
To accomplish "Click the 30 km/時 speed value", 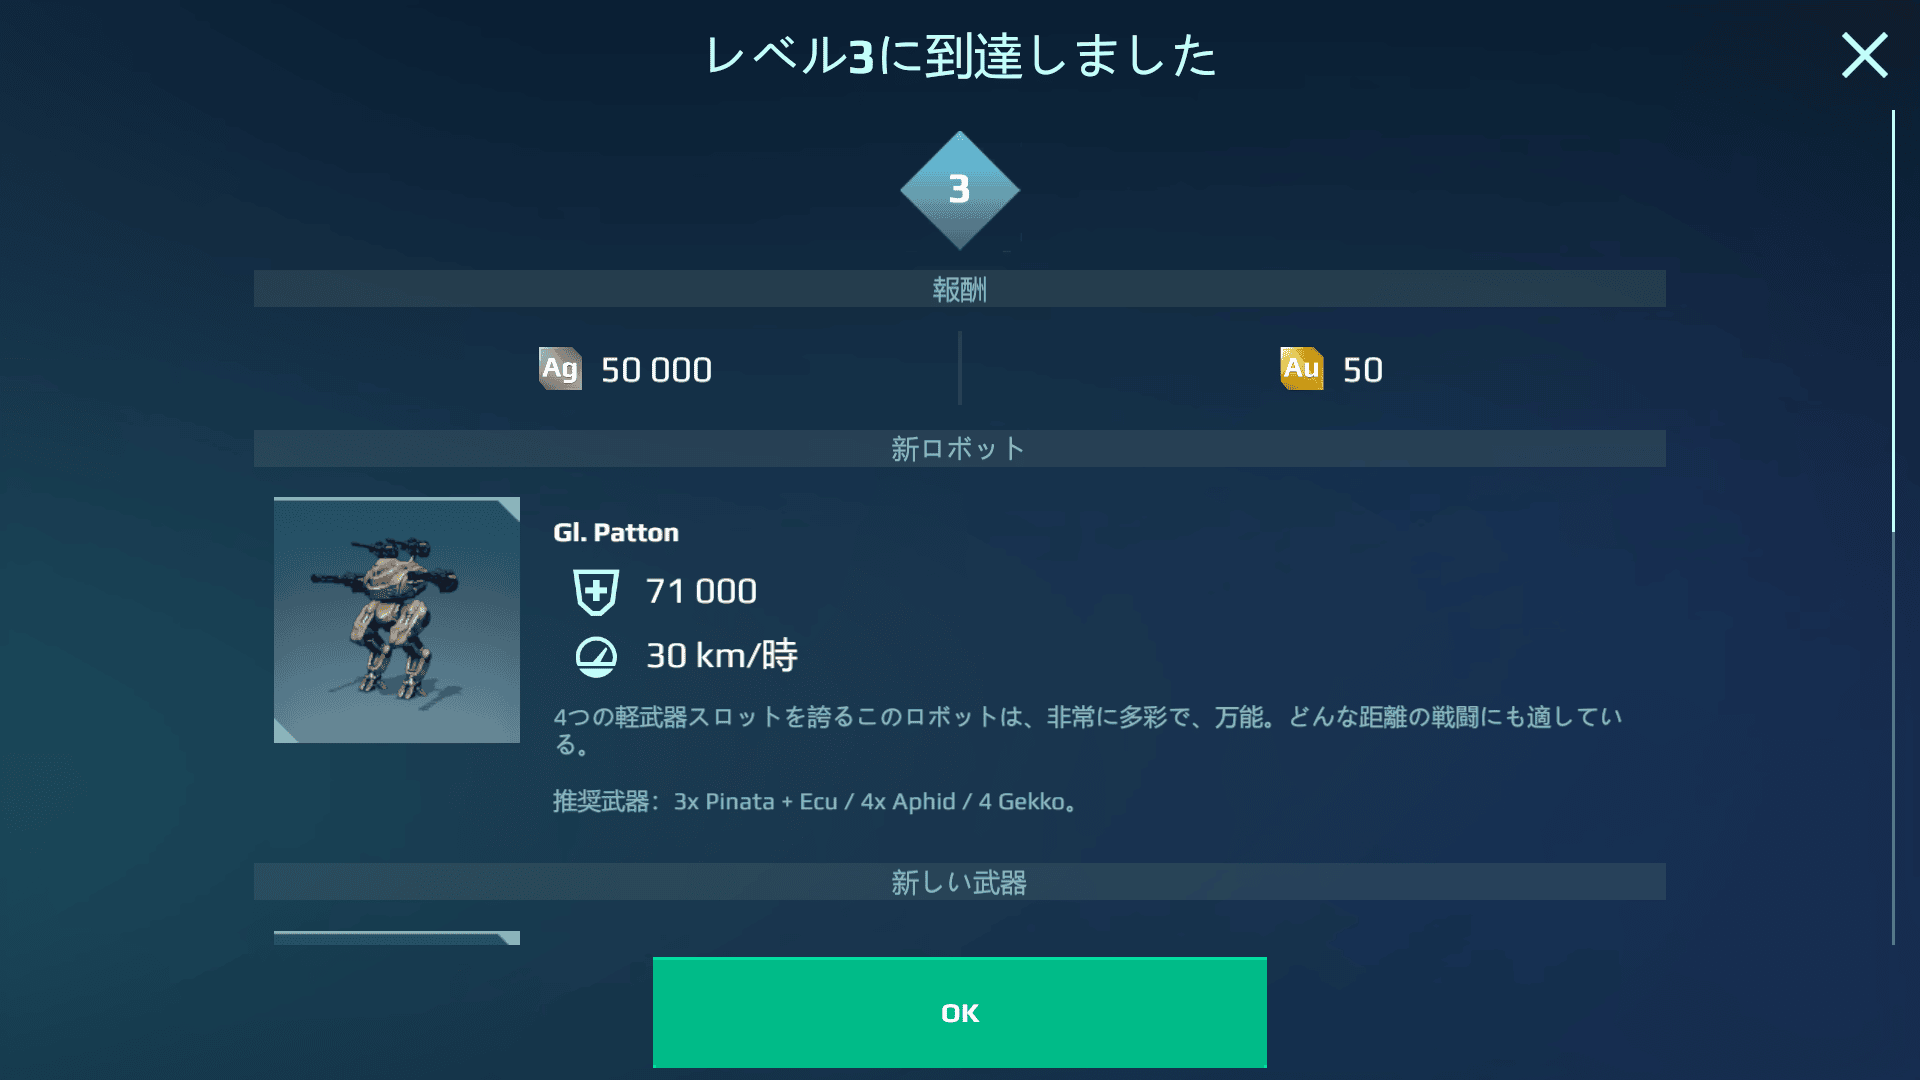I will [x=722, y=656].
